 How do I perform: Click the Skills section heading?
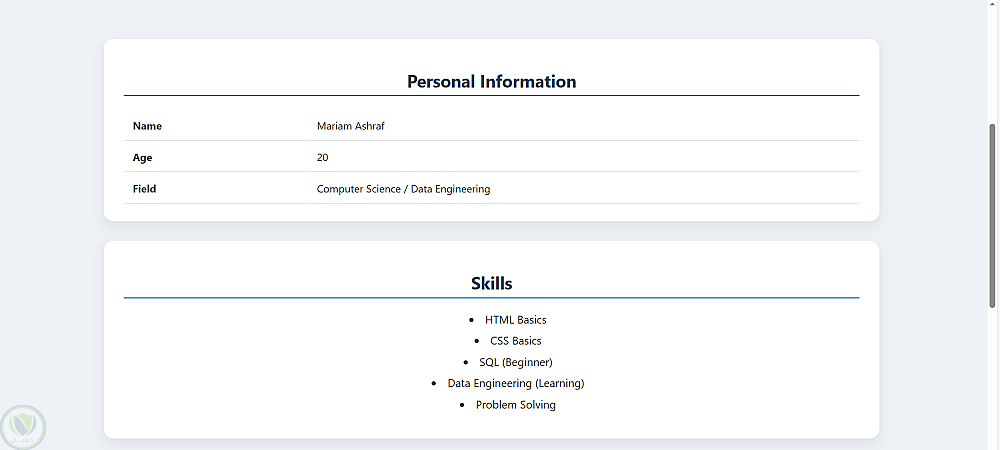coord(491,284)
